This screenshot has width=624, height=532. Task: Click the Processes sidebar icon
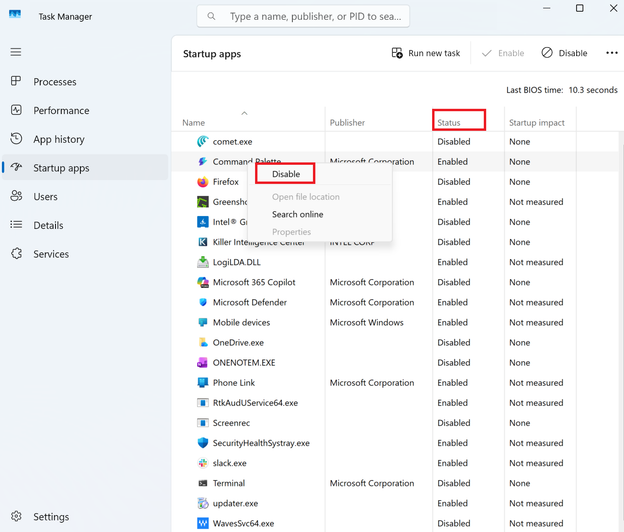coord(16,81)
